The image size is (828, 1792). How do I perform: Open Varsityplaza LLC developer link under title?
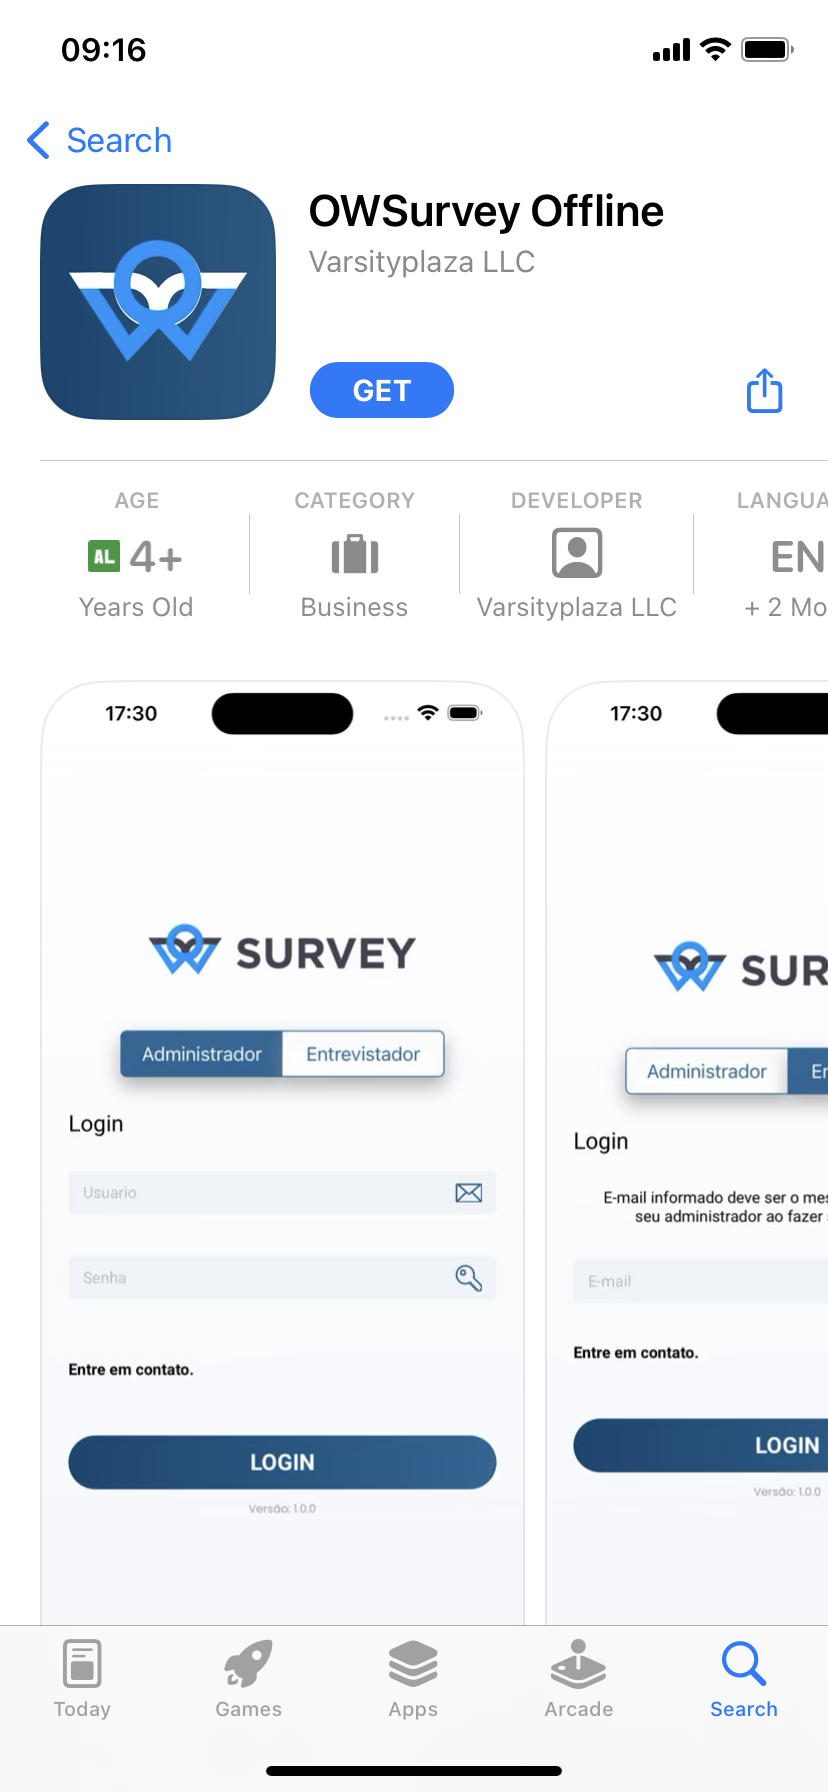click(422, 262)
